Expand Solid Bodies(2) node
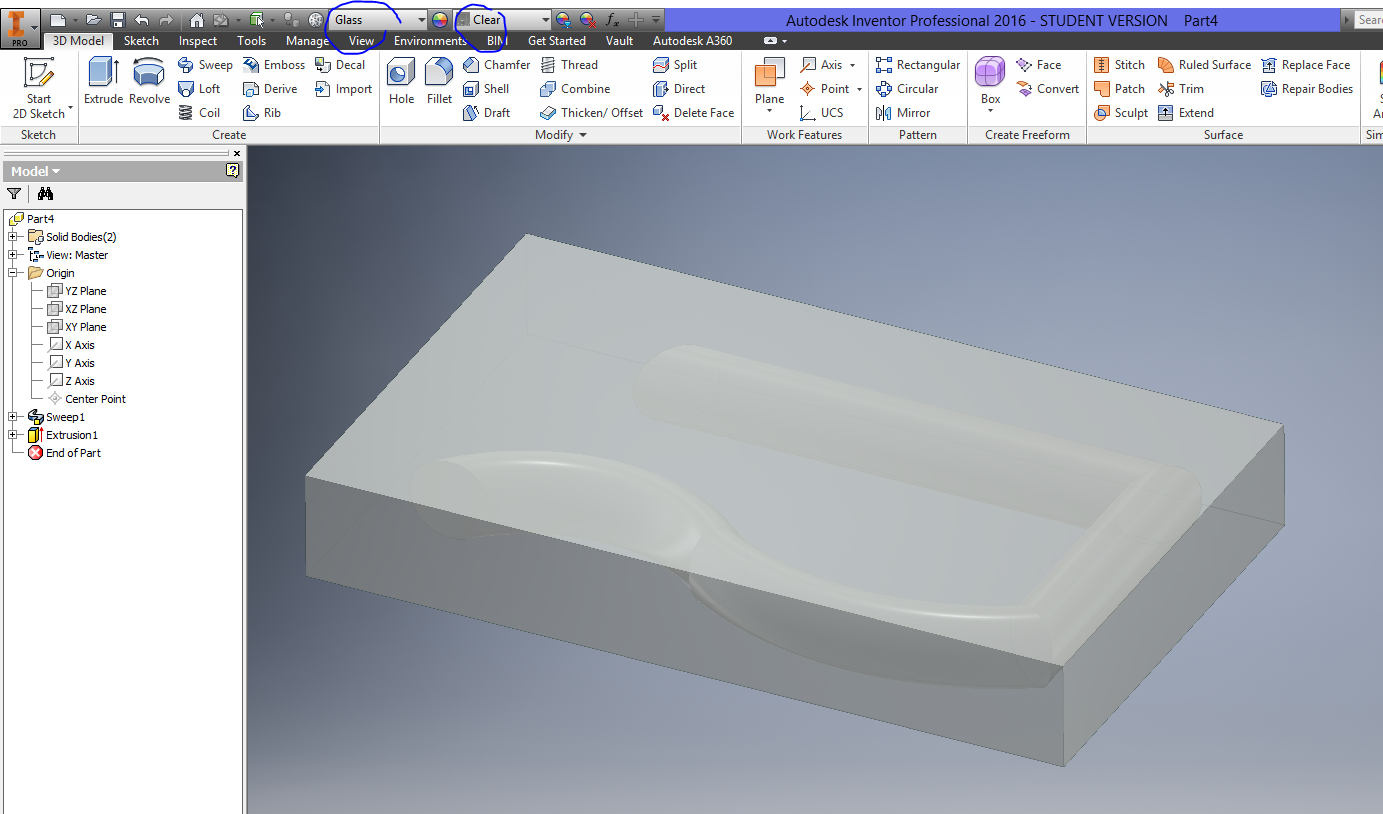Screen dimensions: 1383x814 [12, 237]
